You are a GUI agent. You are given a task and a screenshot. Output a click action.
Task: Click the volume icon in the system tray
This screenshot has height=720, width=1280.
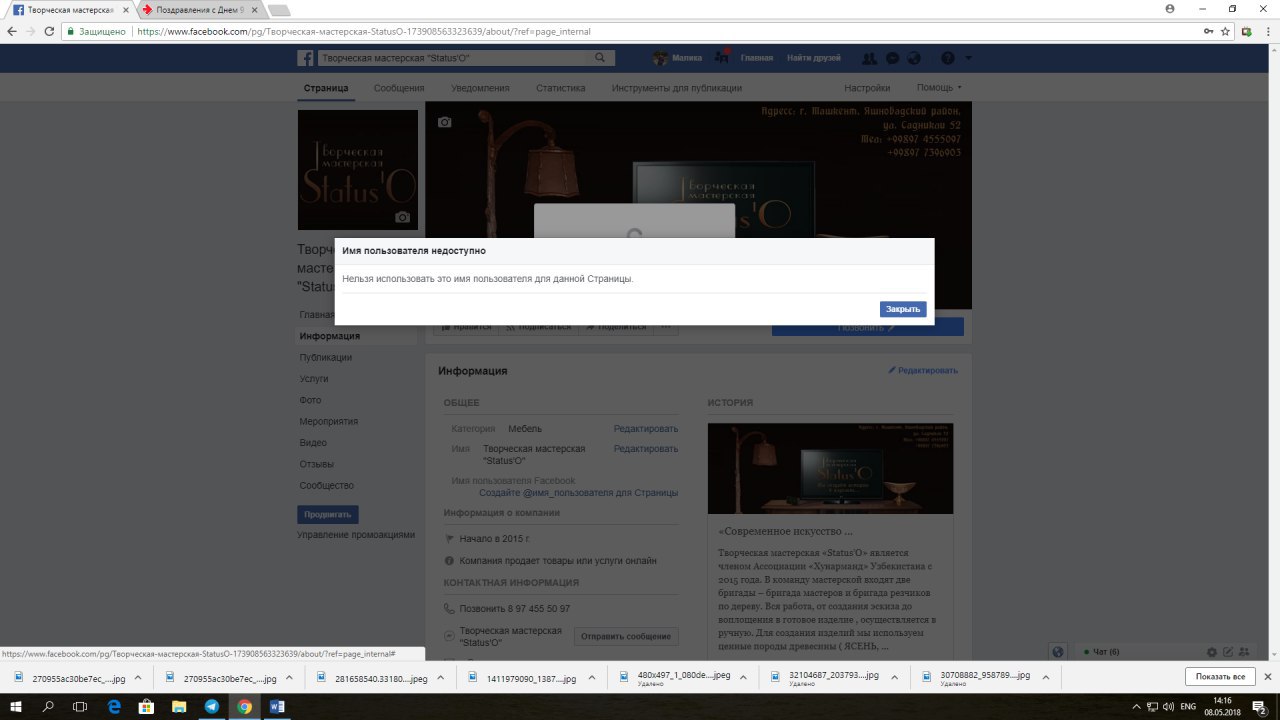[1168, 706]
